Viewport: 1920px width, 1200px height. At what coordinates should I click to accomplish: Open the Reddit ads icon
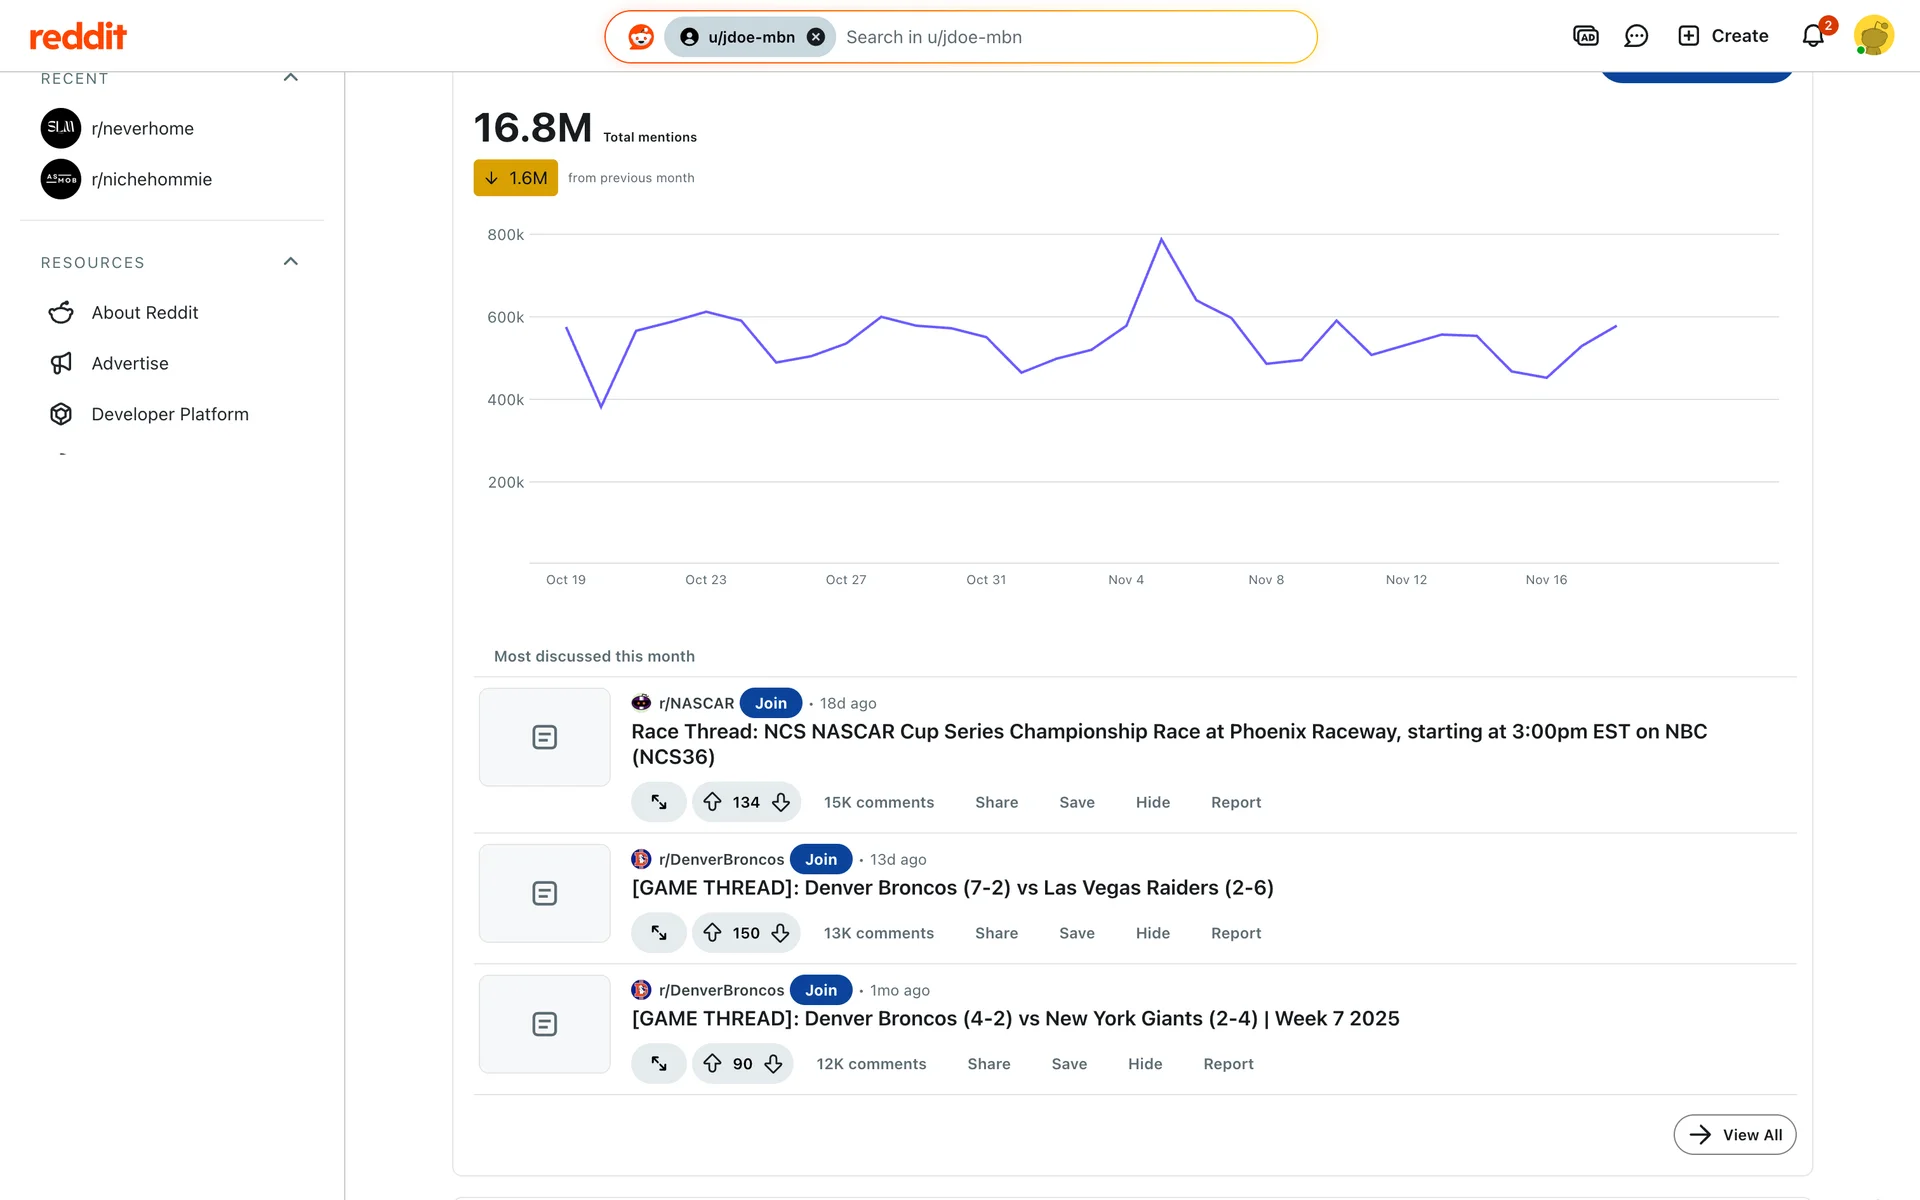click(x=1586, y=36)
